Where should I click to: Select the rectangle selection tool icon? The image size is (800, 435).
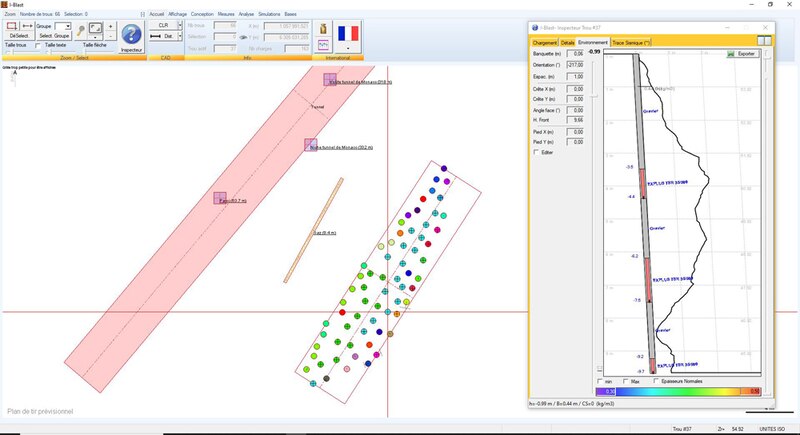click(12, 26)
